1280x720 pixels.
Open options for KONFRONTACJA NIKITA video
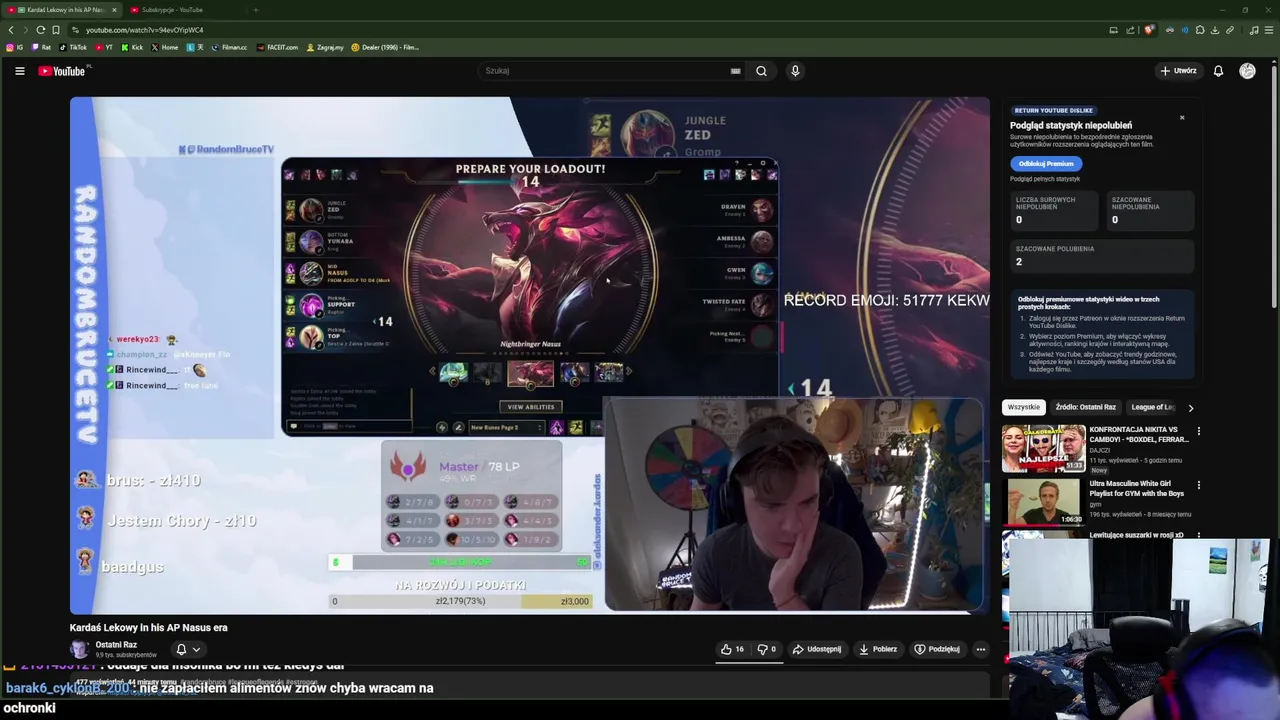(x=1198, y=431)
